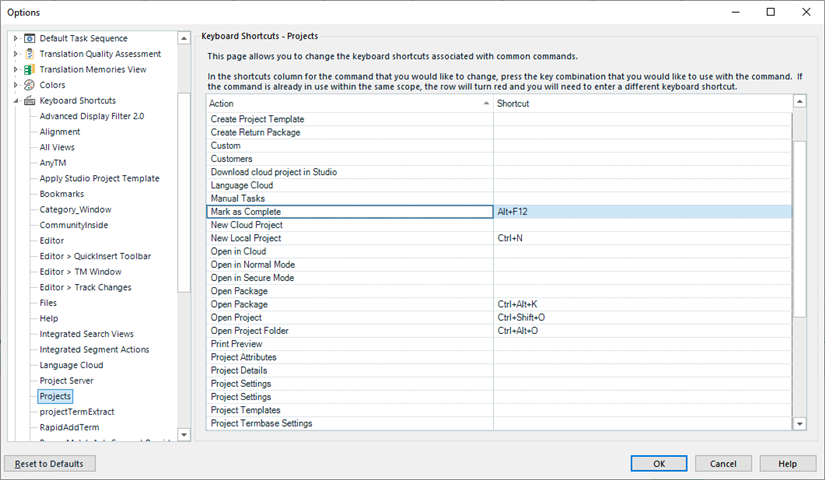Click the shortcuts table scroll-down arrow
The image size is (825, 480).
coord(800,424)
